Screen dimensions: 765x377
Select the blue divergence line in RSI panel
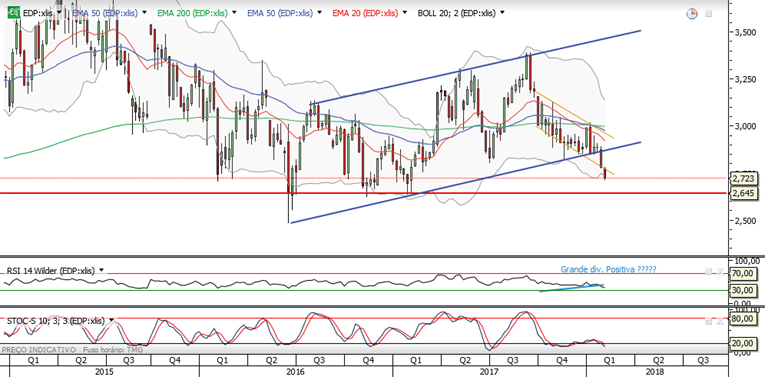point(572,288)
